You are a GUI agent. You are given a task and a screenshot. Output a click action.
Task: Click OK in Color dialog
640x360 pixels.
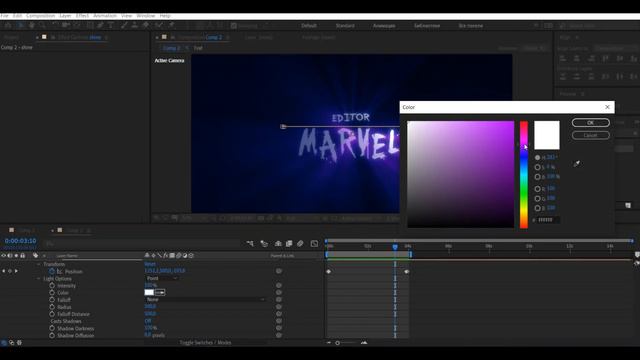[591, 122]
